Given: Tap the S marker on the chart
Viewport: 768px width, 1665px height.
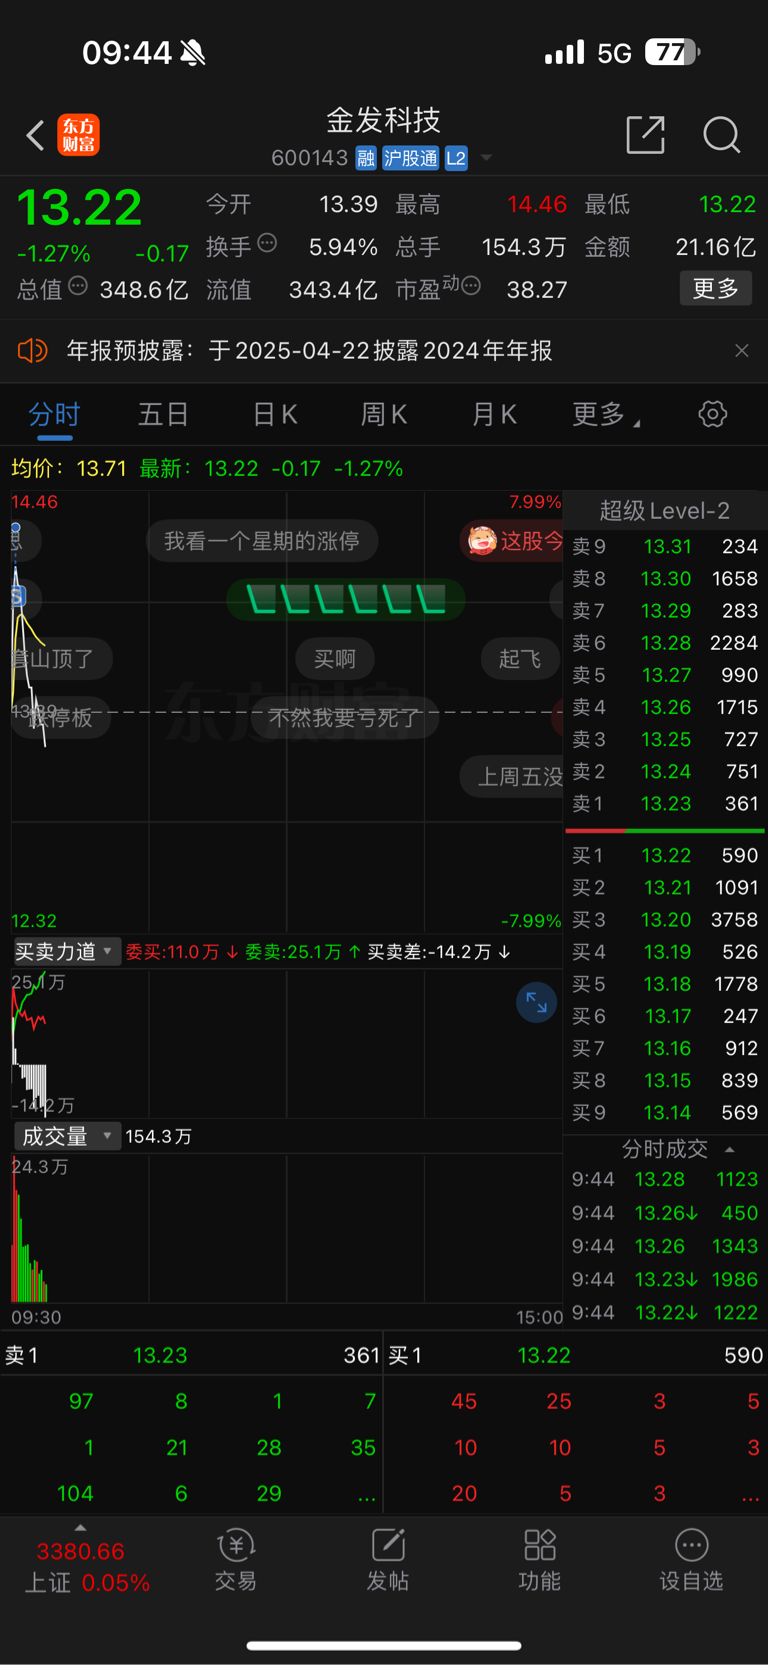Looking at the screenshot, I should (x=17, y=597).
